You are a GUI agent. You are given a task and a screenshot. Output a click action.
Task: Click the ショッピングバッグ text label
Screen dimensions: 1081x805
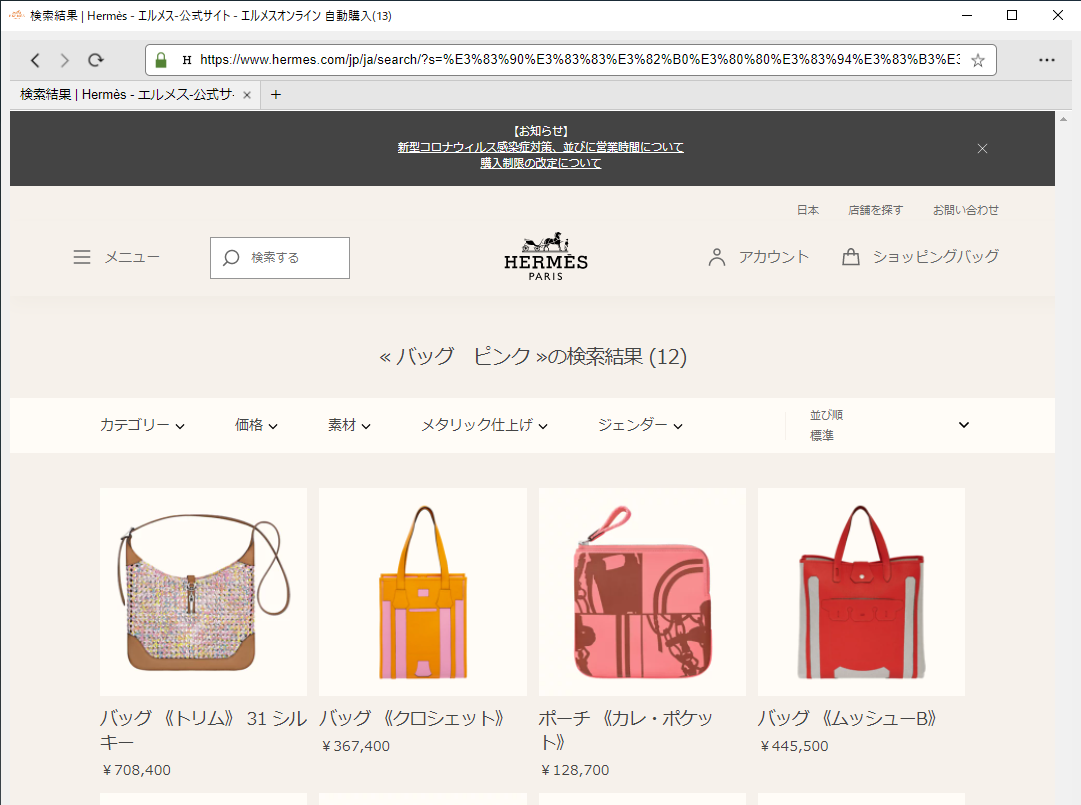[x=936, y=257]
